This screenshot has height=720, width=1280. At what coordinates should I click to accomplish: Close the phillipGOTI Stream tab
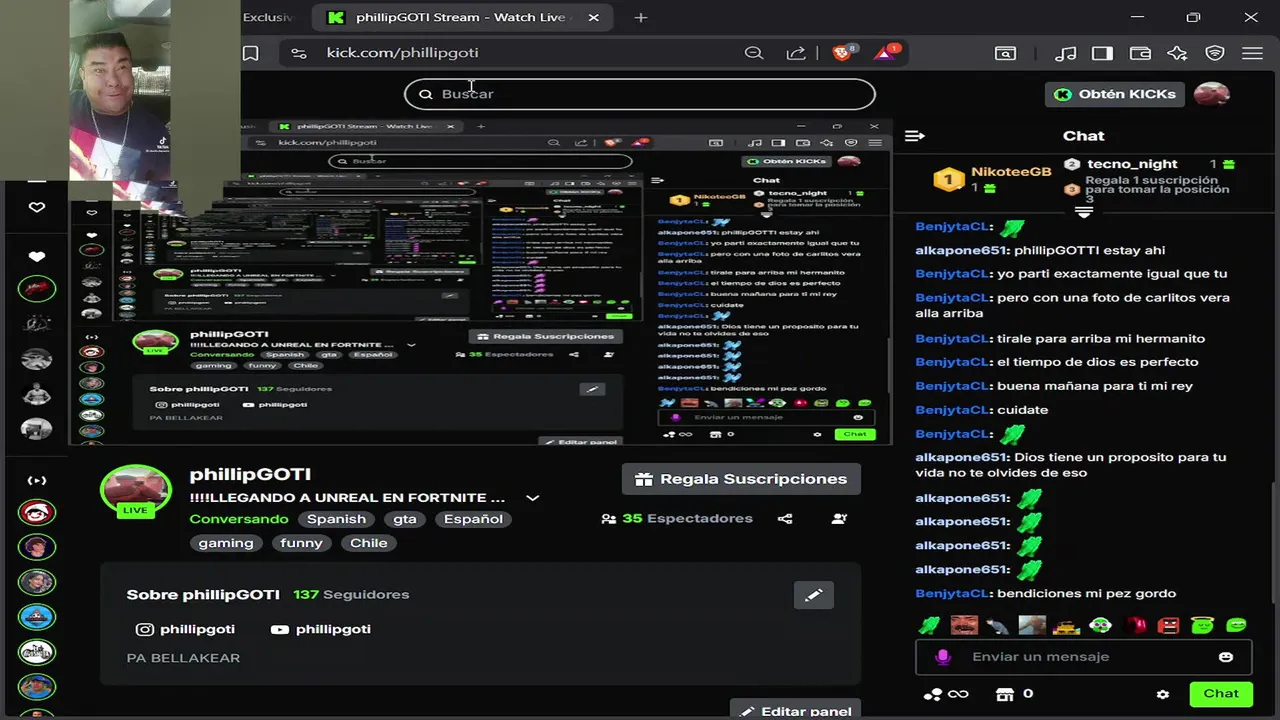pos(594,18)
